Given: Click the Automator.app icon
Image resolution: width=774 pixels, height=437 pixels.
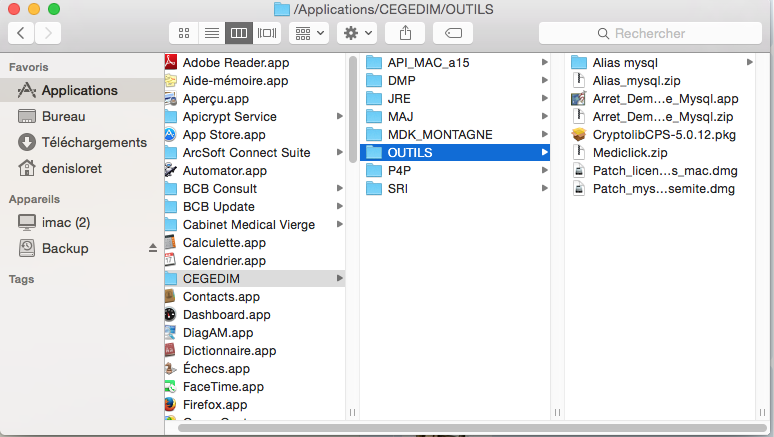Looking at the screenshot, I should 171,170.
